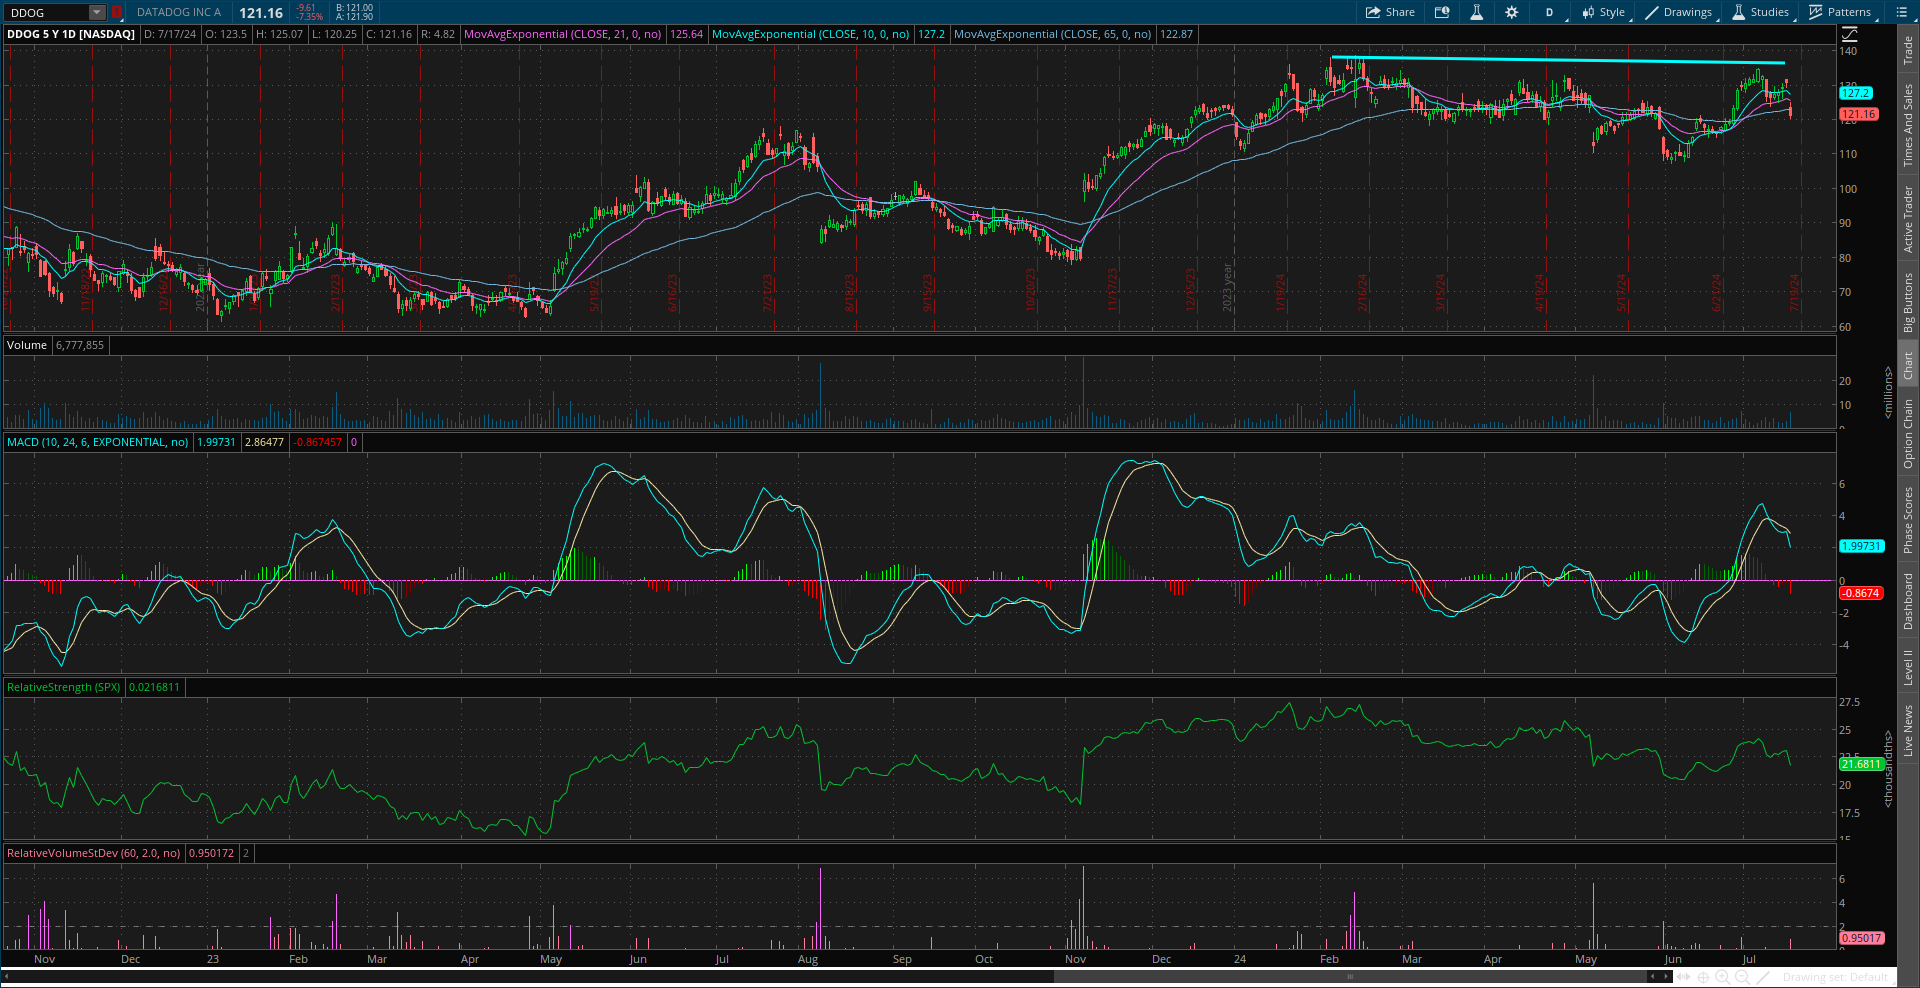Click the 121.16 red price bubble
Viewport: 1920px width, 988px height.
click(1859, 115)
